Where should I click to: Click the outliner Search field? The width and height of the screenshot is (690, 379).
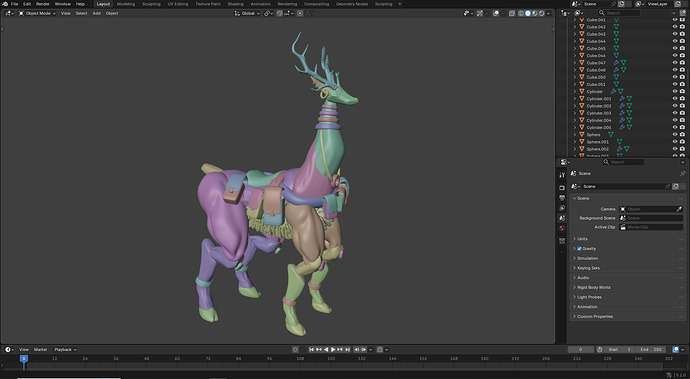click(x=619, y=13)
